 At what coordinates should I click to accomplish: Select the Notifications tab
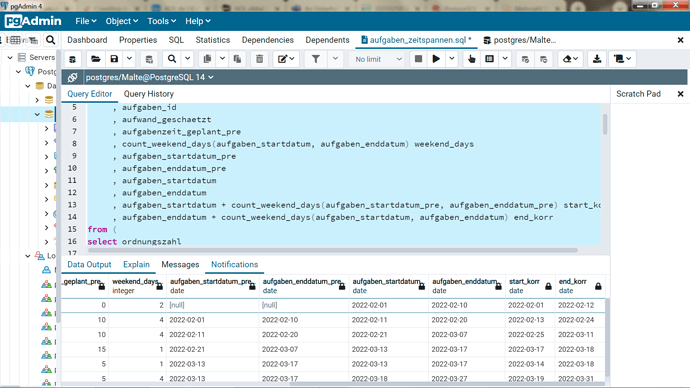pyautogui.click(x=234, y=264)
